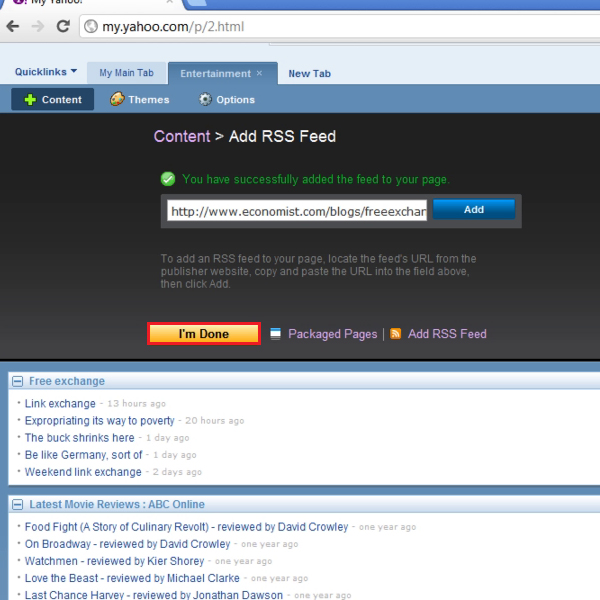600x600 pixels.
Task: Click the Add RSS Feed link
Action: [447, 334]
